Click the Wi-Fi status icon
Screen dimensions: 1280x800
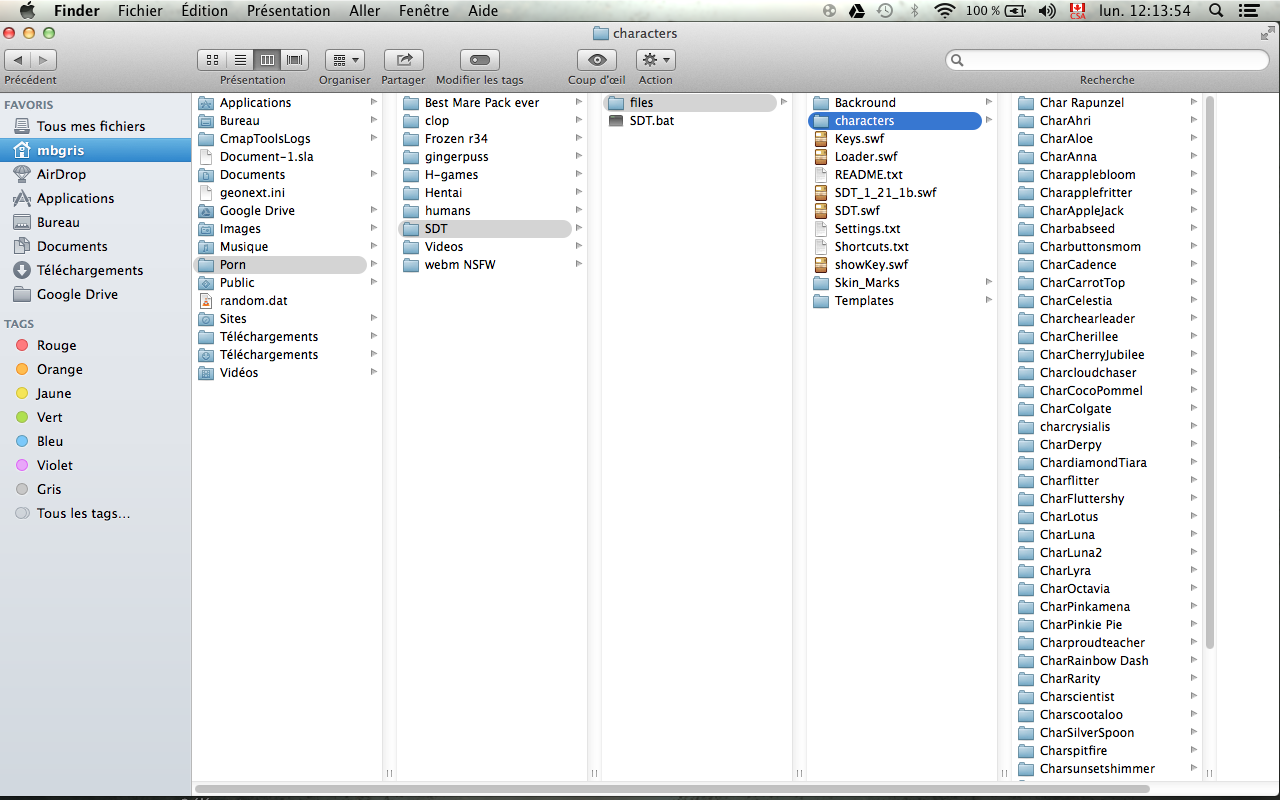[x=944, y=11]
